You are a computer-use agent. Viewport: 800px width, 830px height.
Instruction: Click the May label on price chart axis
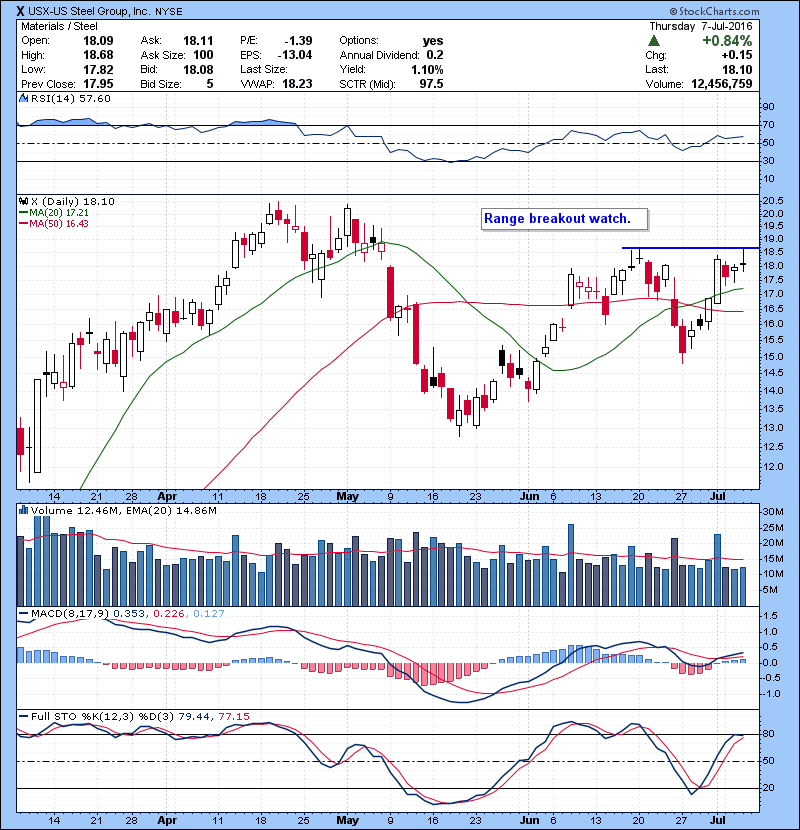coord(347,497)
